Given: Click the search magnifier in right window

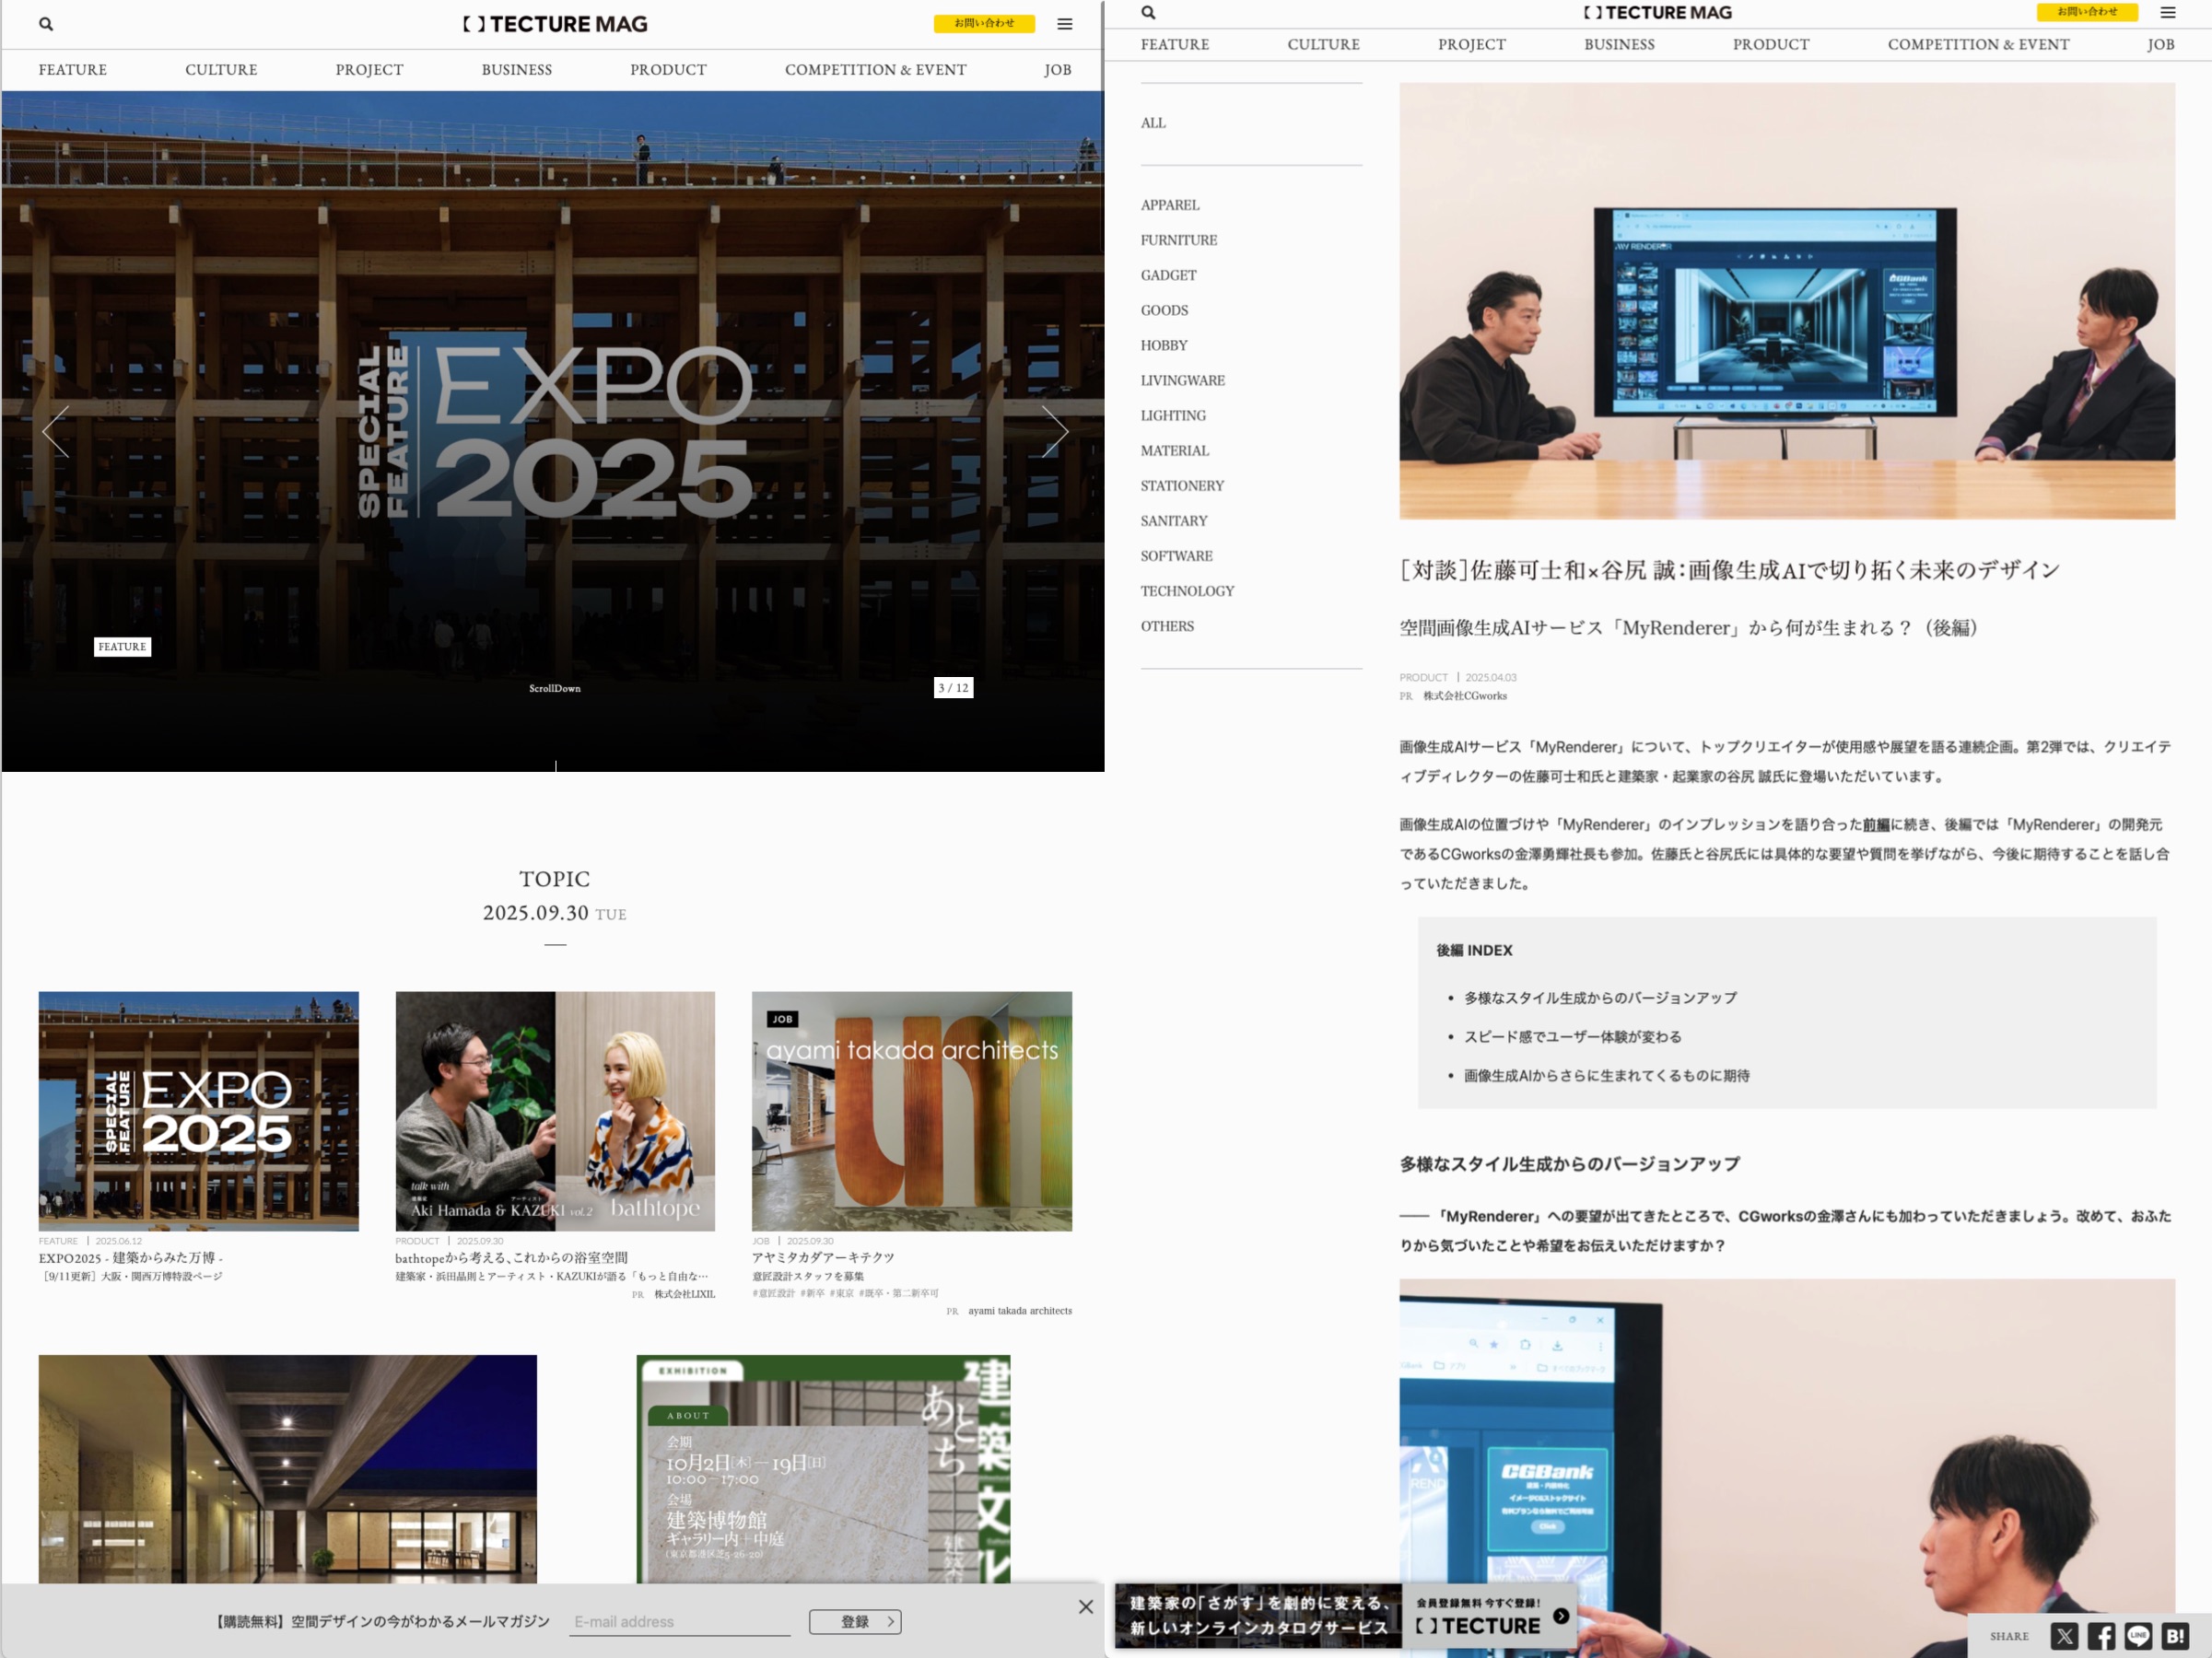Looking at the screenshot, I should pos(1148,13).
